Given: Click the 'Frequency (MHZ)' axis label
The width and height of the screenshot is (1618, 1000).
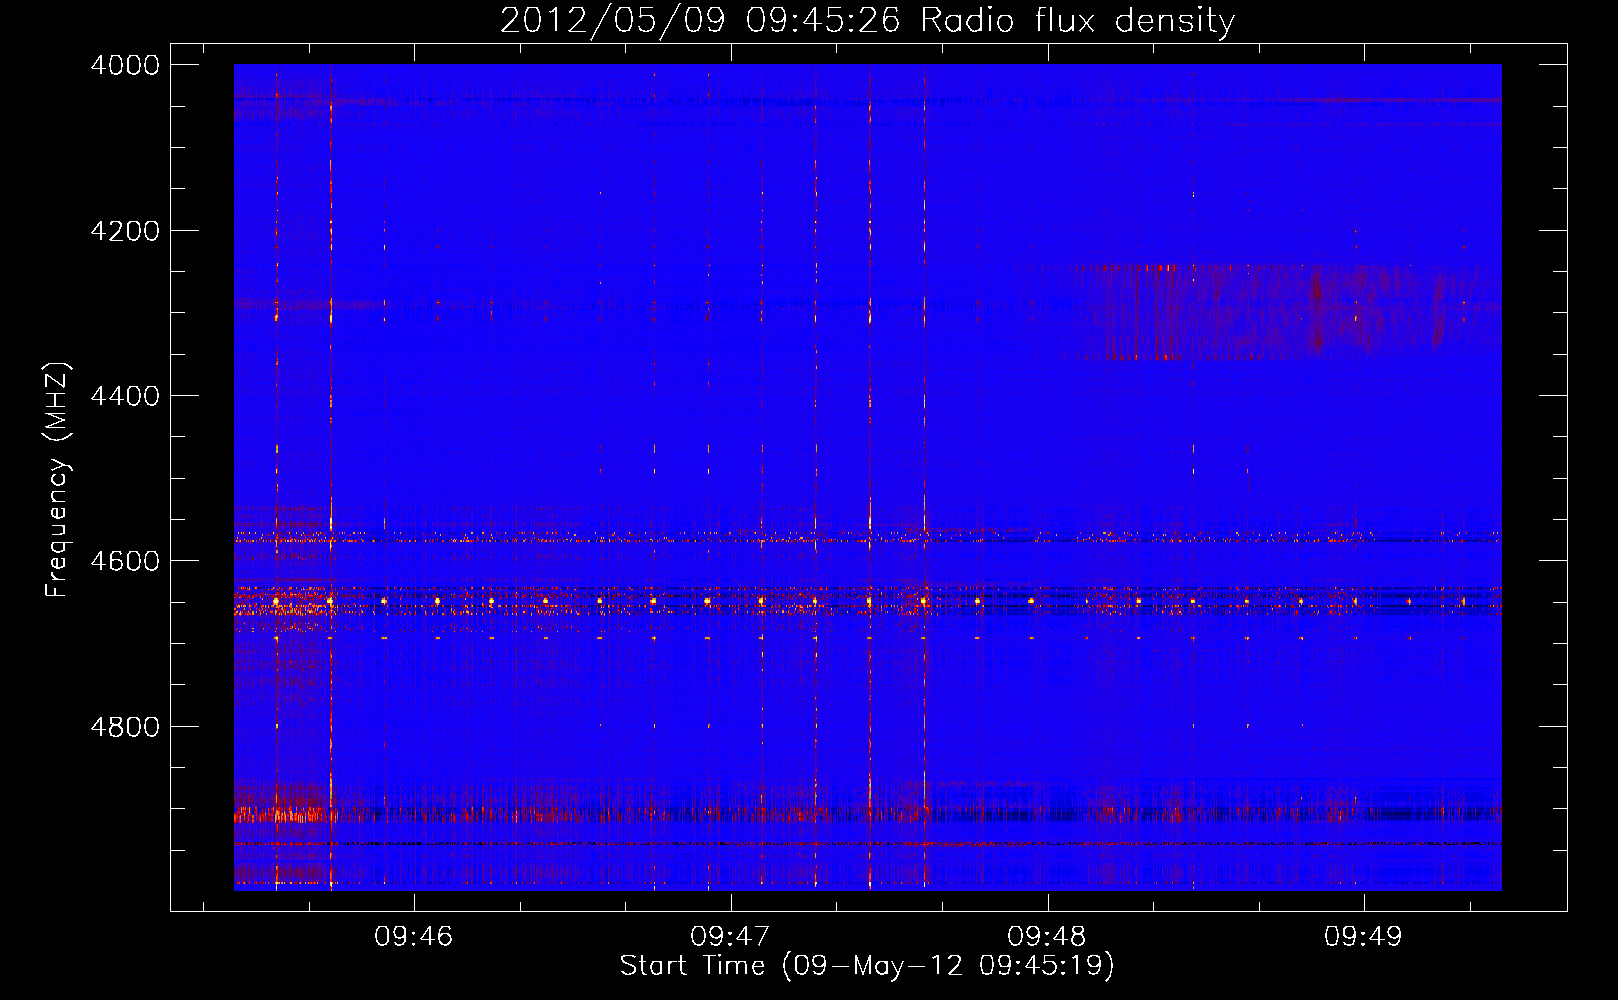Looking at the screenshot, I should pos(58,480).
